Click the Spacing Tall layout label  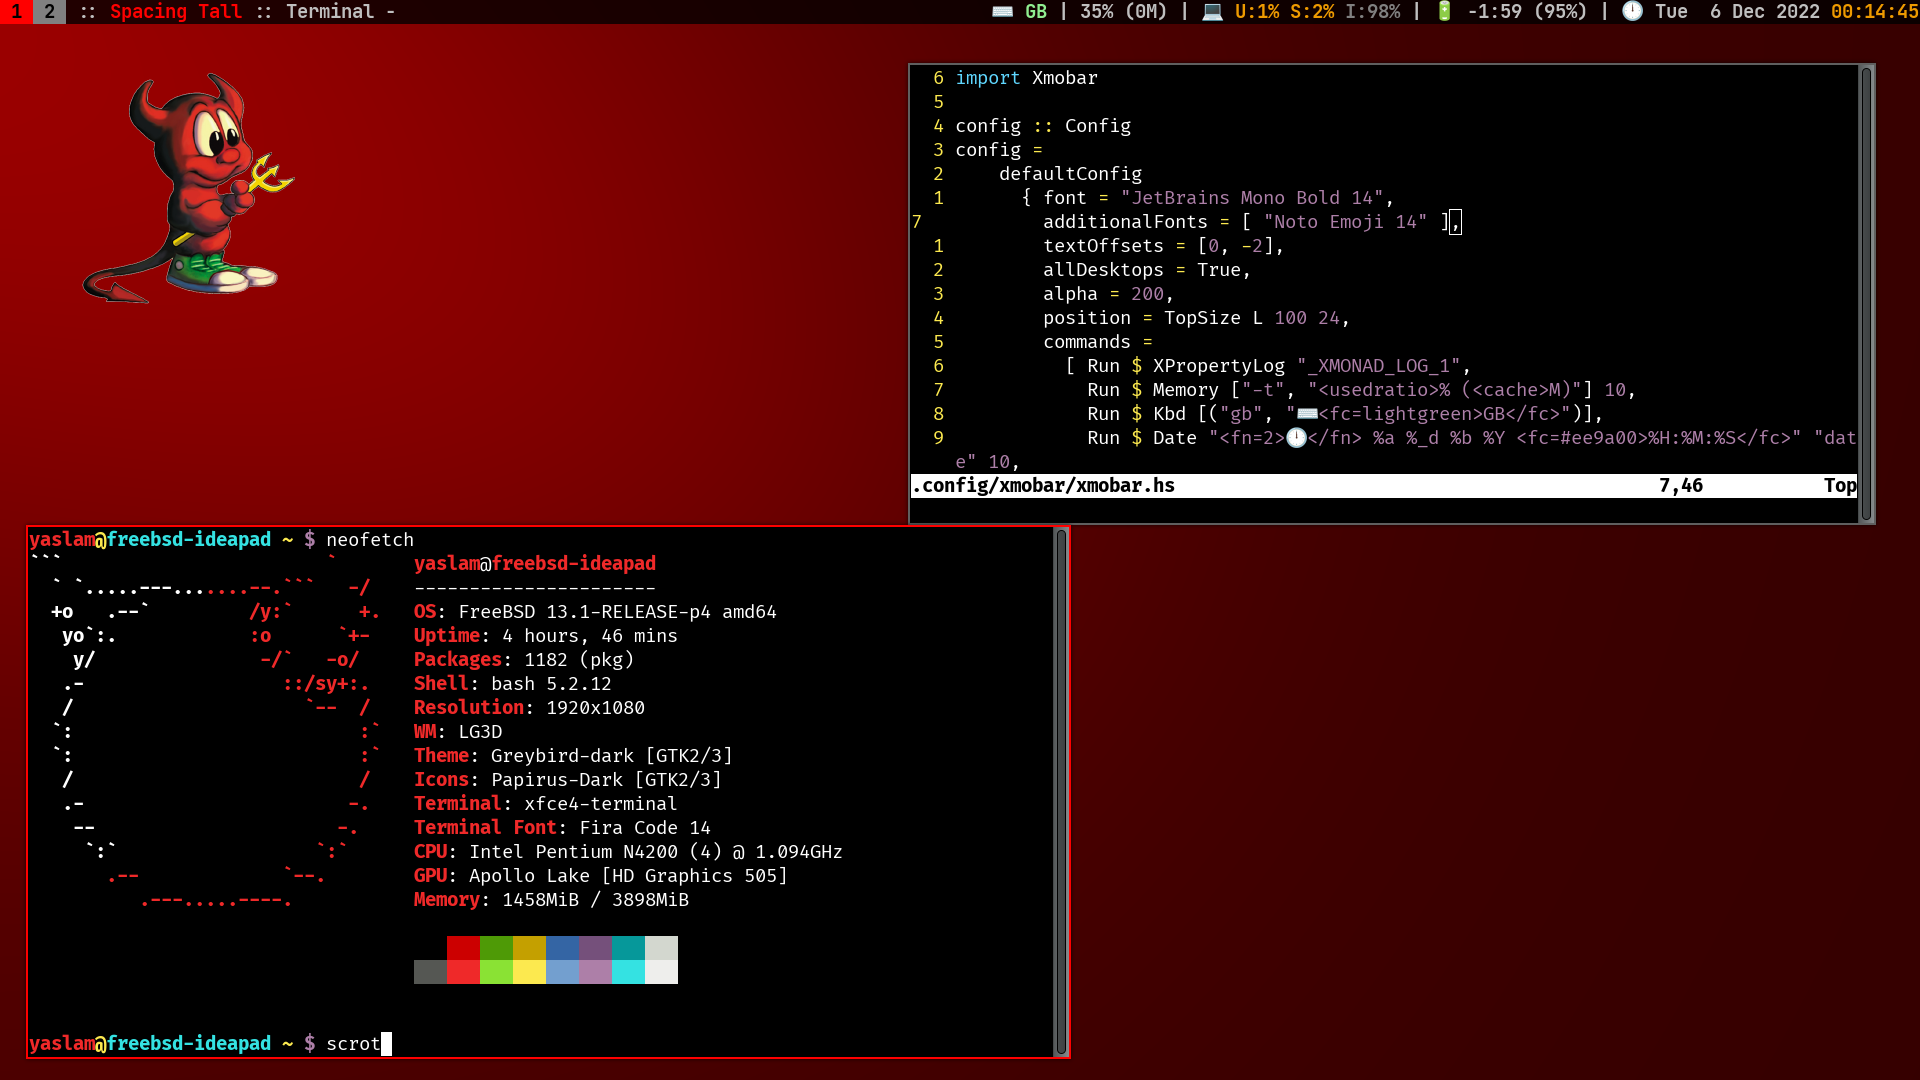[175, 12]
